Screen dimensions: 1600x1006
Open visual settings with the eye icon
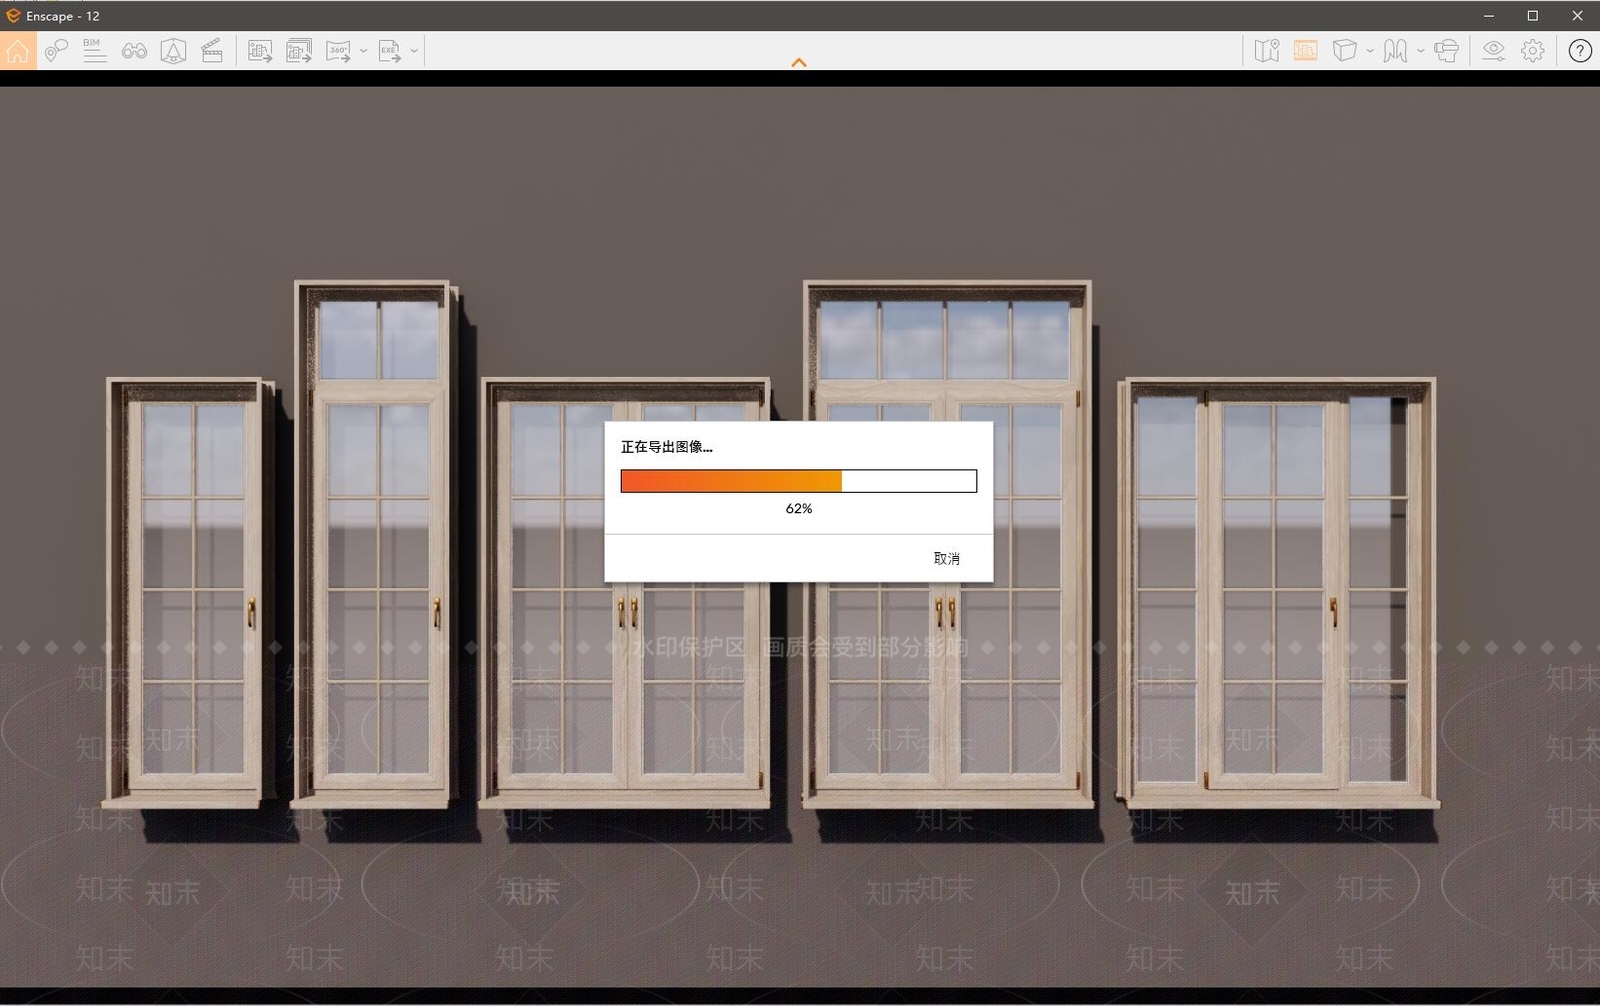(1493, 50)
